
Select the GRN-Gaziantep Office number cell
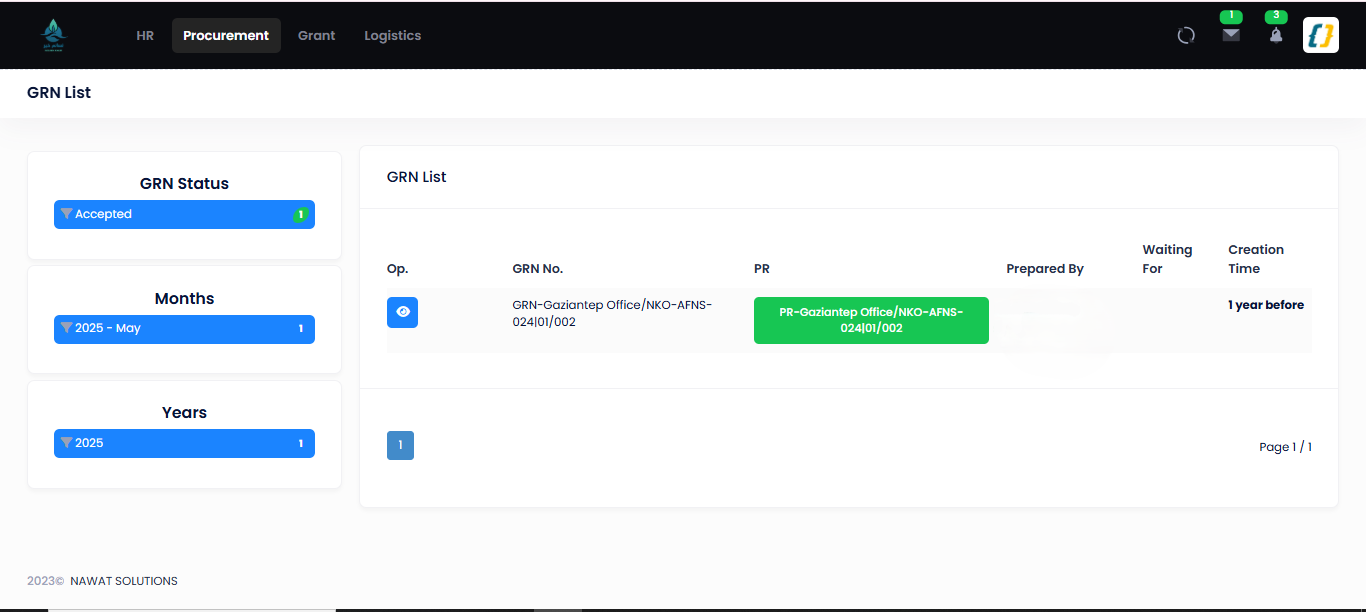point(612,313)
